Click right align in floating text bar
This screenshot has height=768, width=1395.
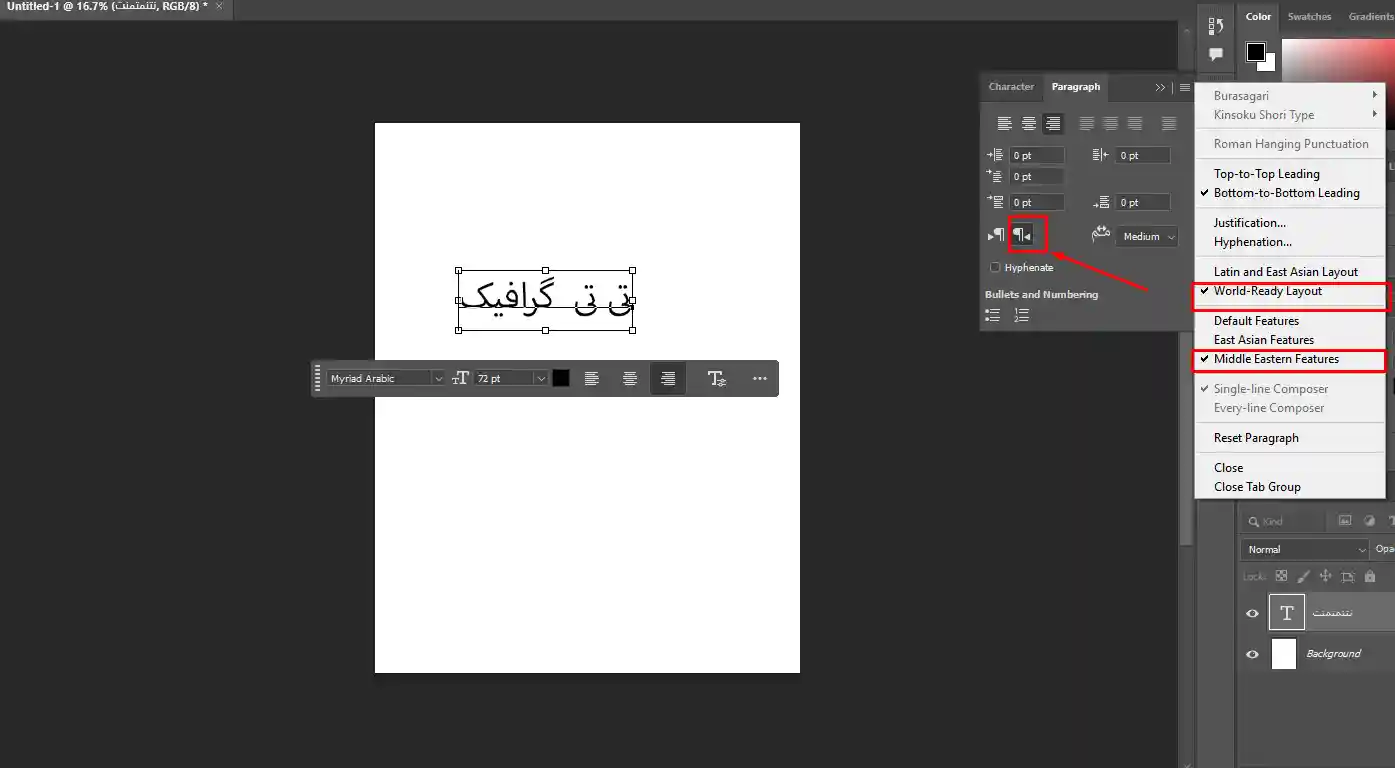[x=668, y=378]
